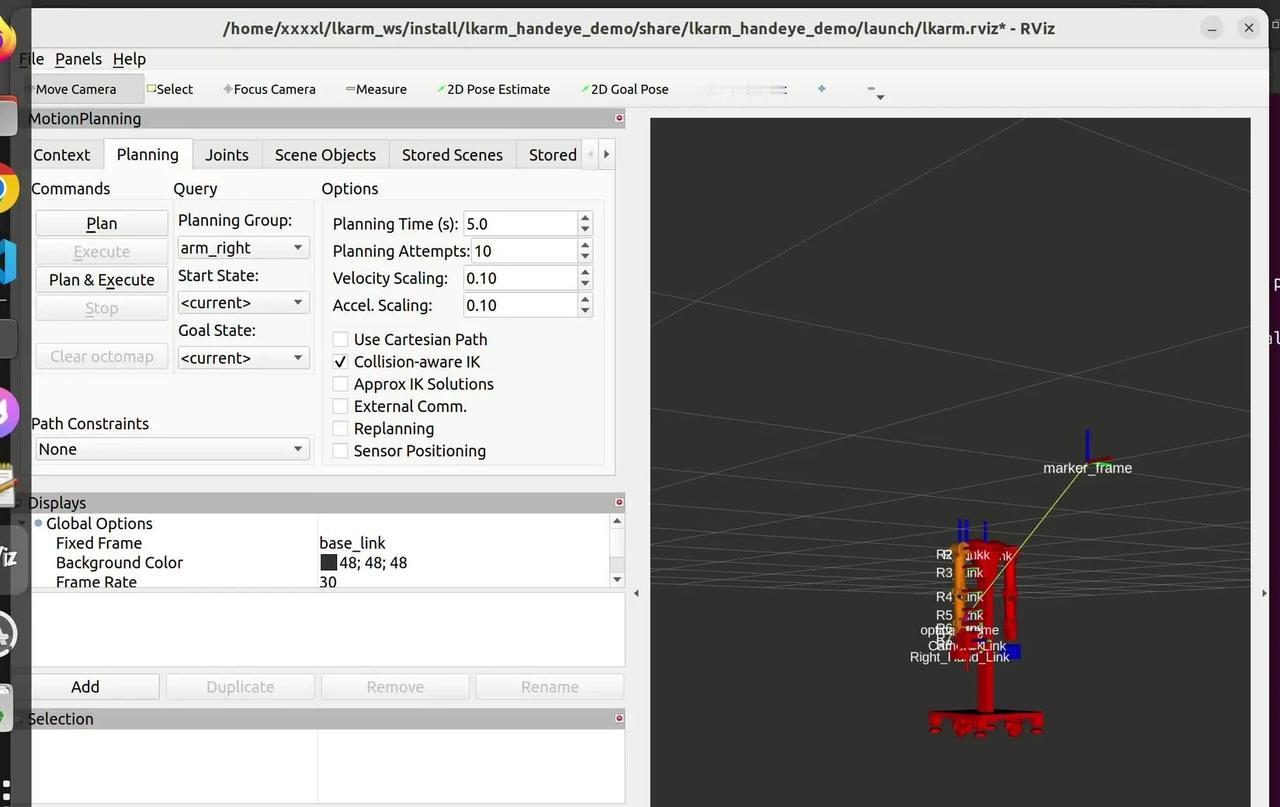Viewport: 1280px width, 807px height.
Task: Switch to the Stored Scenes tab
Action: (x=452, y=155)
